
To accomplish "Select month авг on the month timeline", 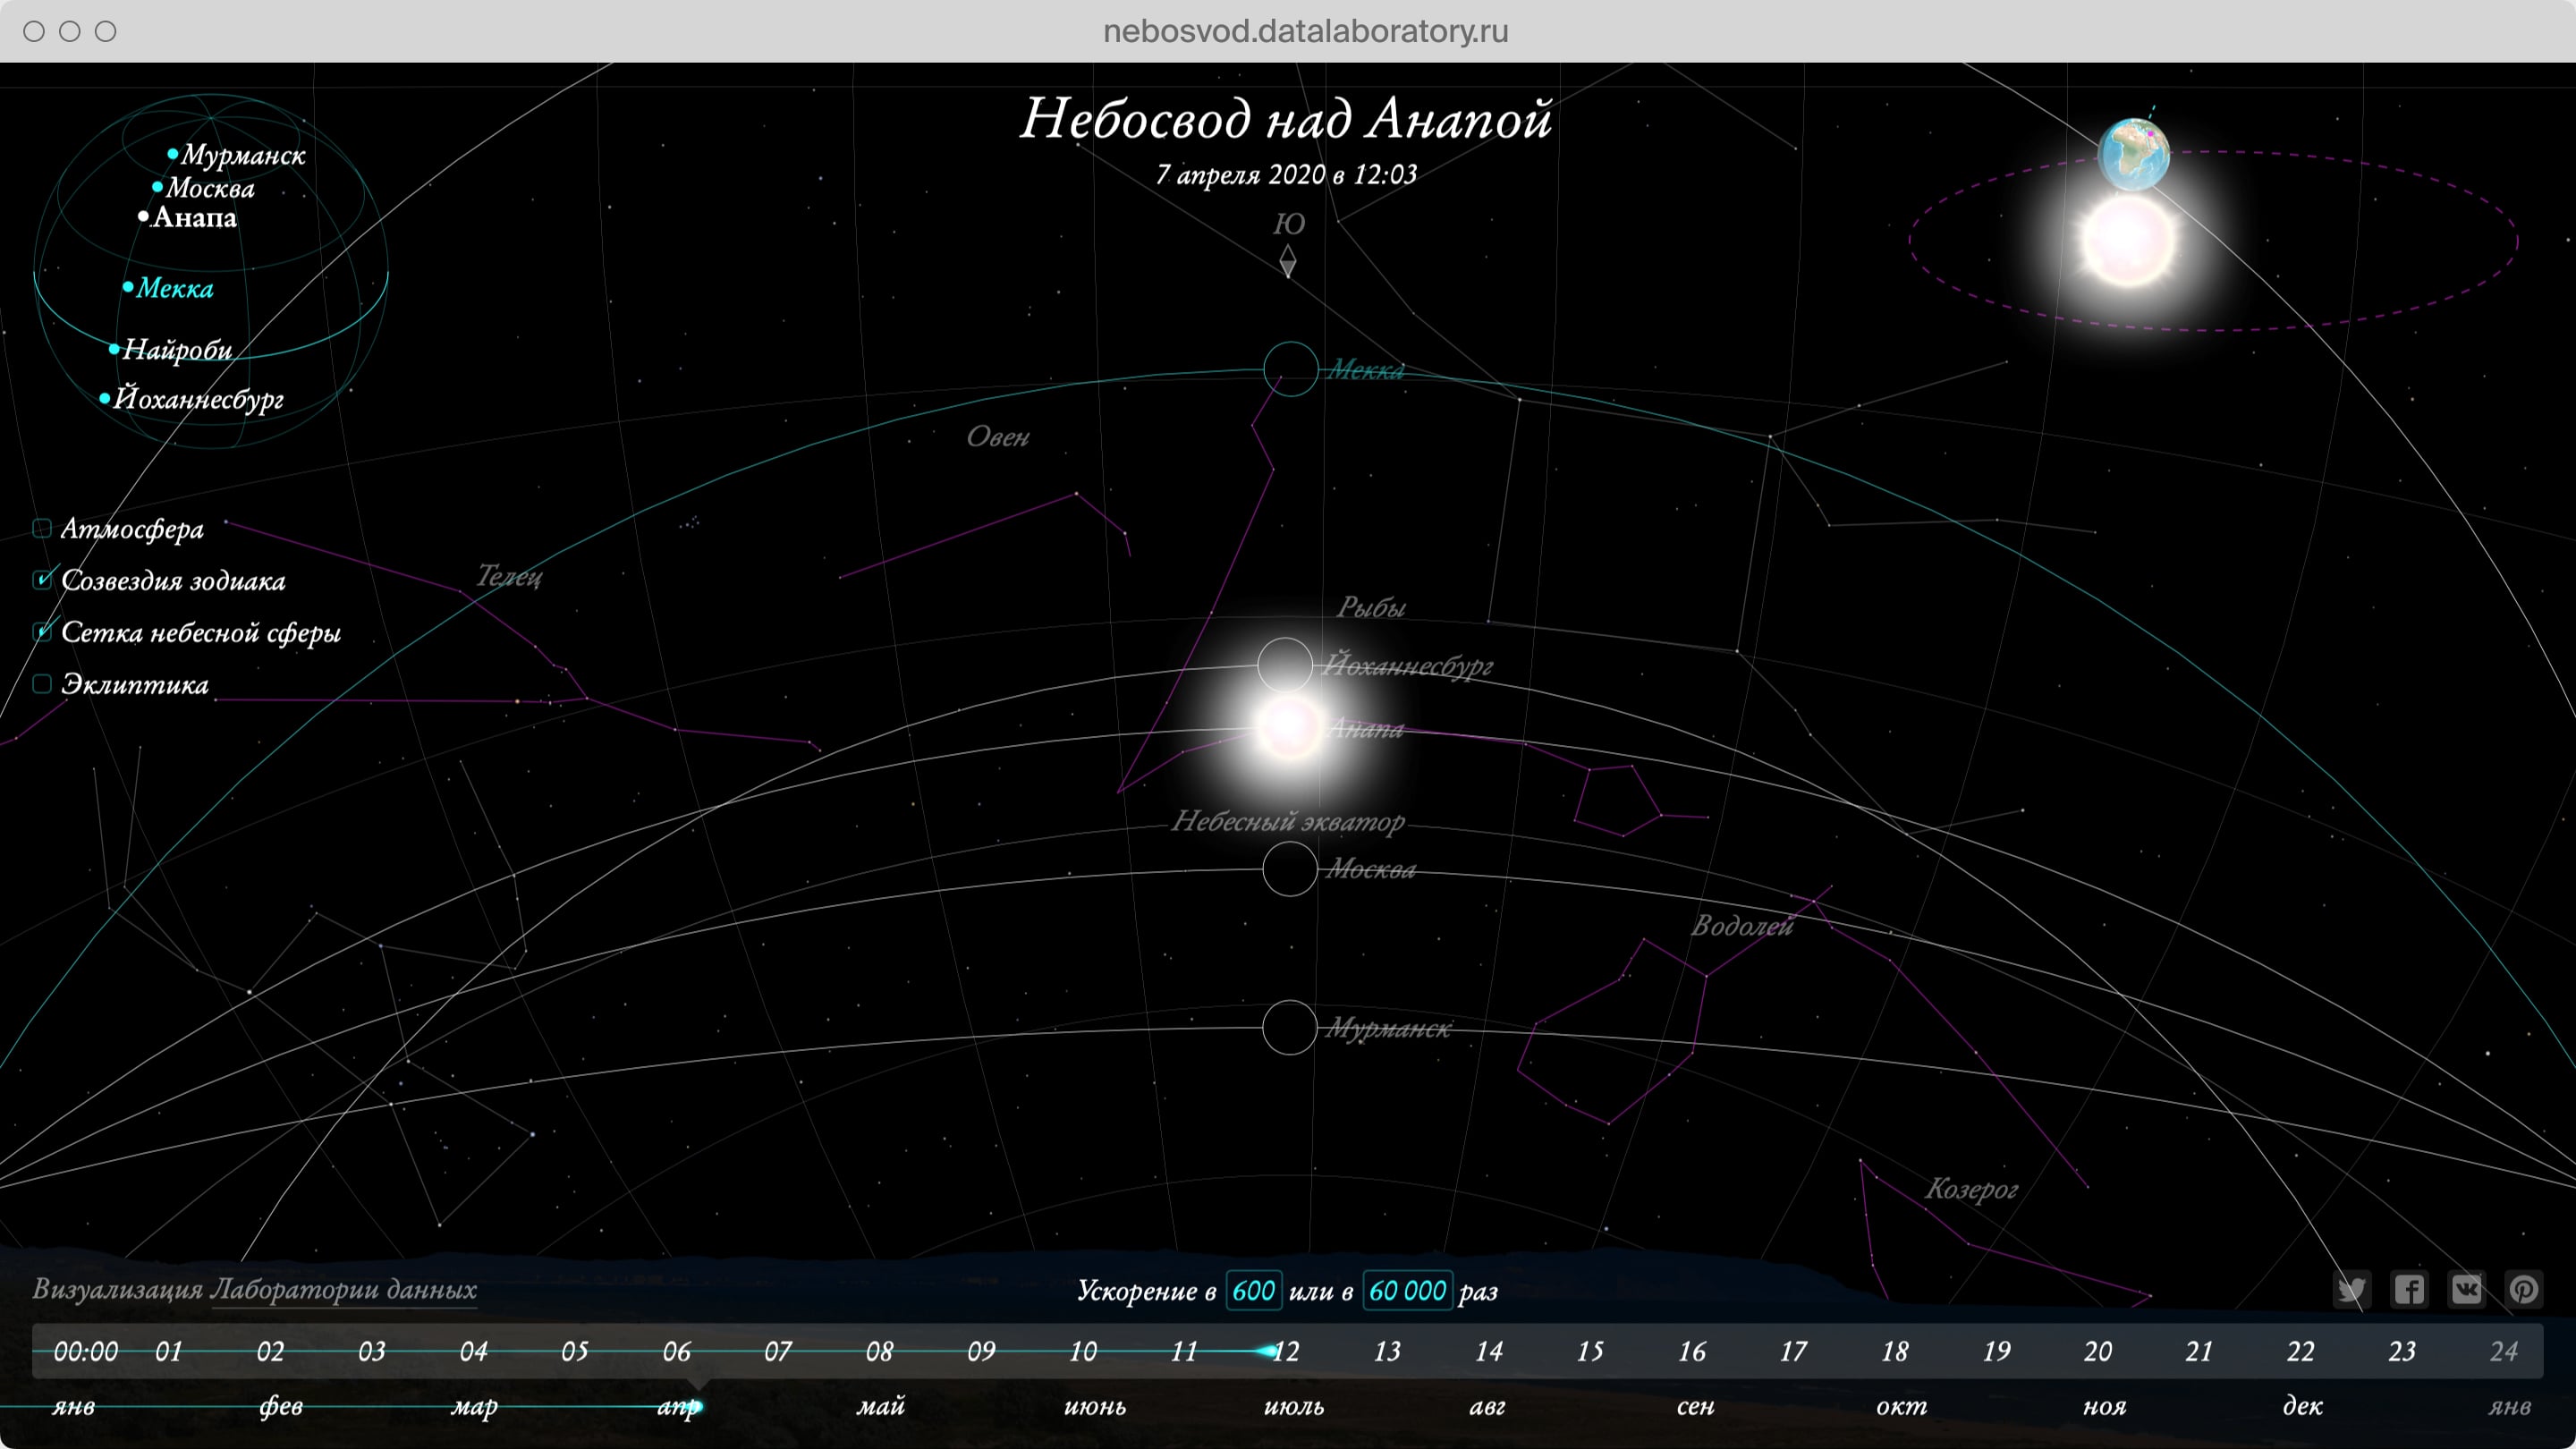I will click(x=1487, y=1406).
